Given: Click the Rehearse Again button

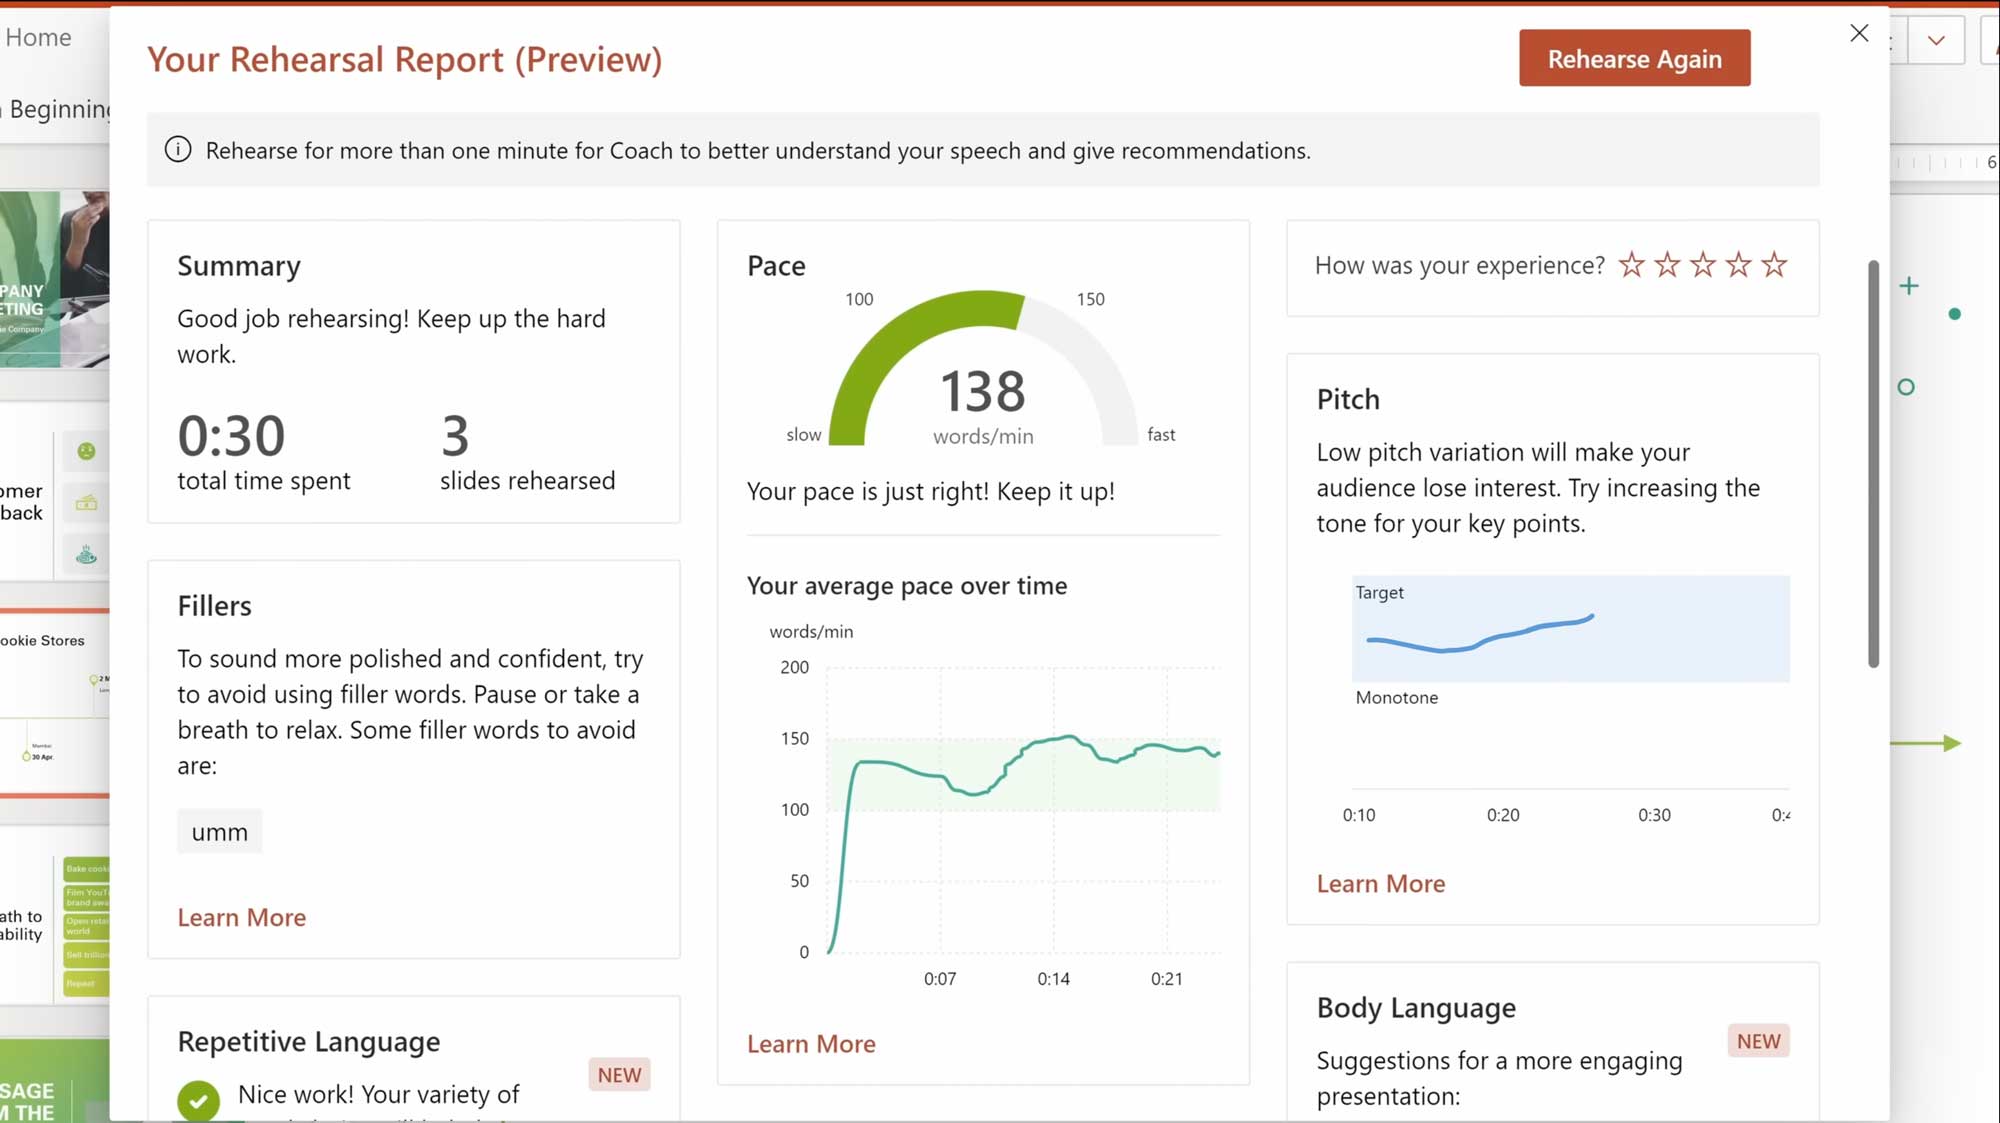Looking at the screenshot, I should 1635,59.
